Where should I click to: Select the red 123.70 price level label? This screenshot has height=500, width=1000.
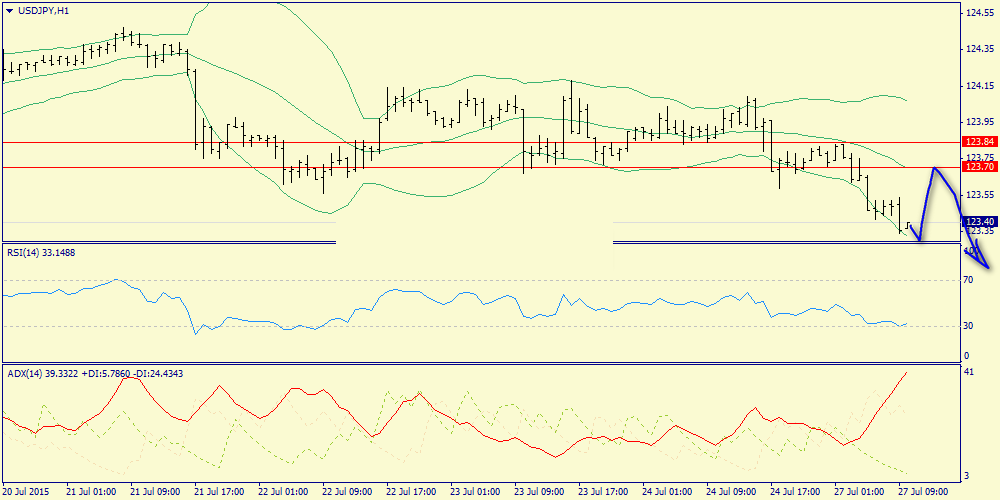click(x=979, y=167)
